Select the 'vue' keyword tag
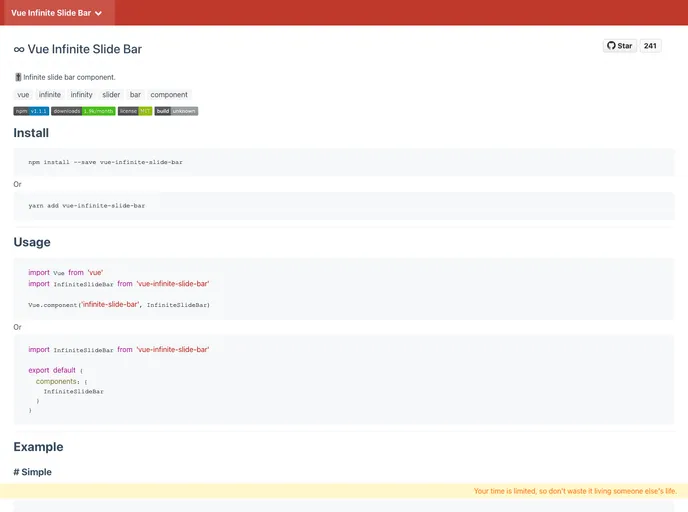The width and height of the screenshot is (688, 512). tap(23, 95)
